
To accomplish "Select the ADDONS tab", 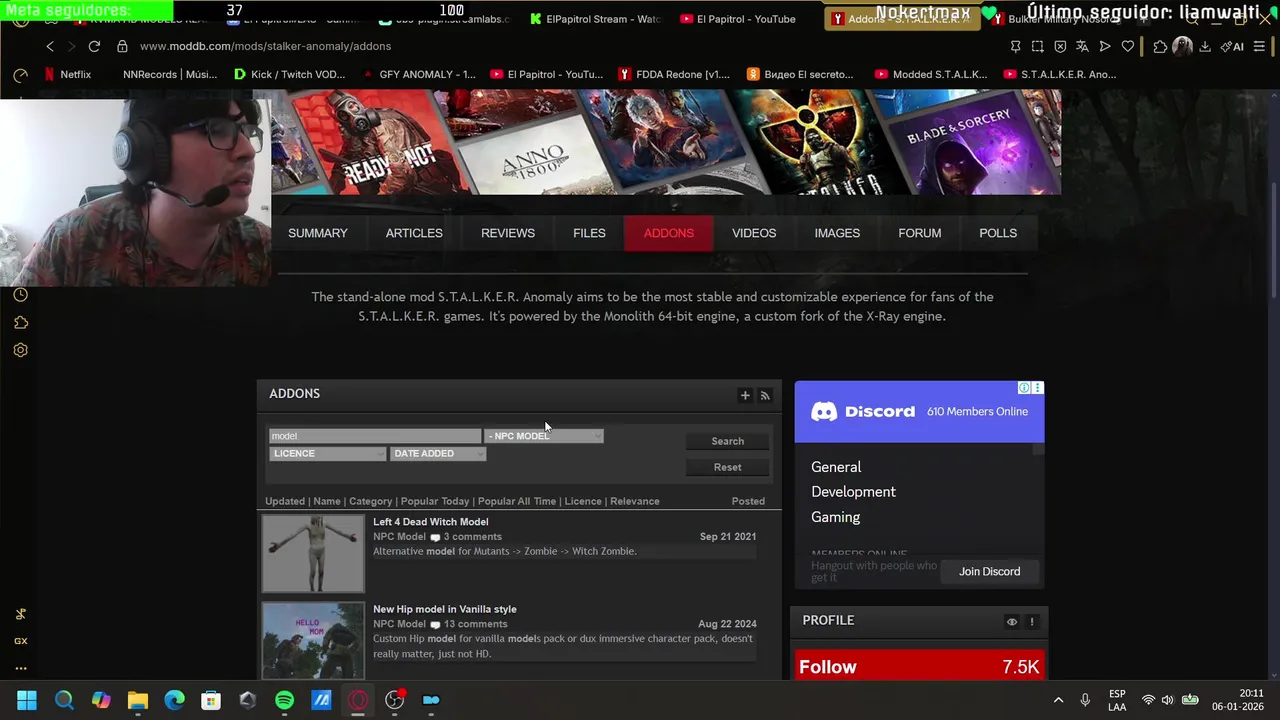I will tap(669, 233).
